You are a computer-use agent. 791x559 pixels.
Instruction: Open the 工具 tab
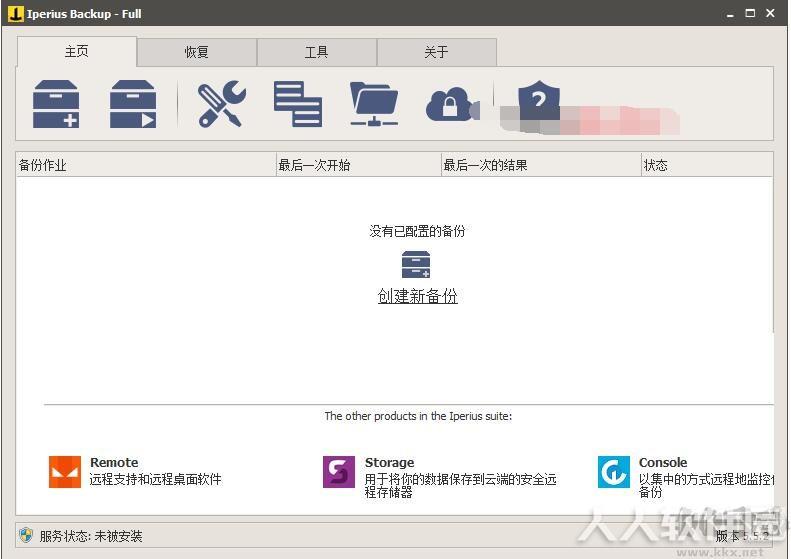[317, 52]
